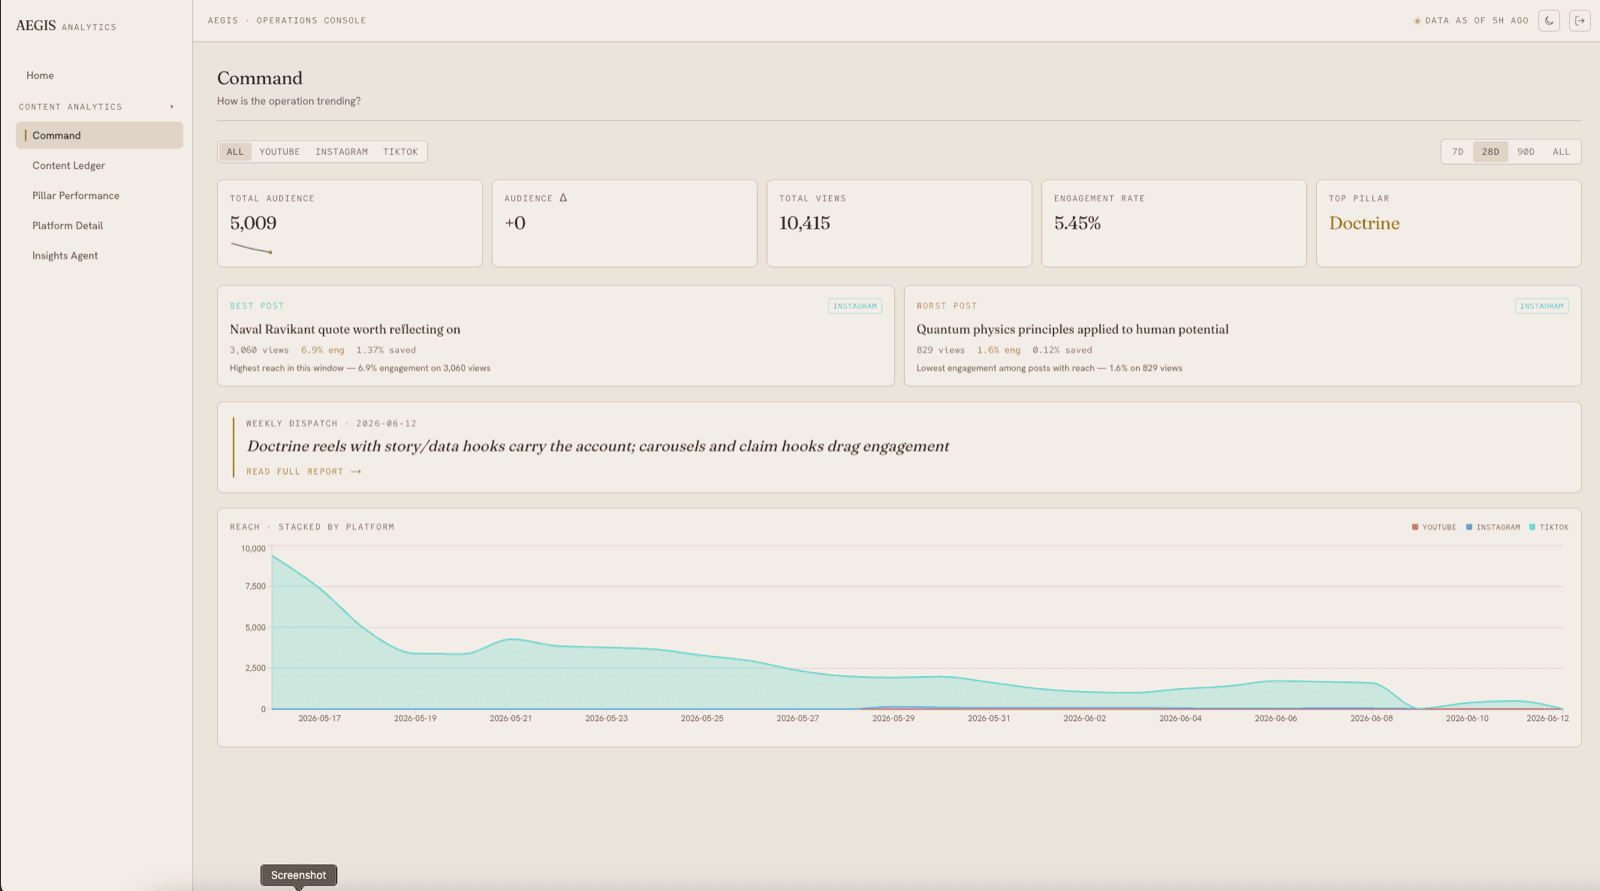Filter by TikTok platform
Screen dimensions: 1600x891
click(400, 152)
